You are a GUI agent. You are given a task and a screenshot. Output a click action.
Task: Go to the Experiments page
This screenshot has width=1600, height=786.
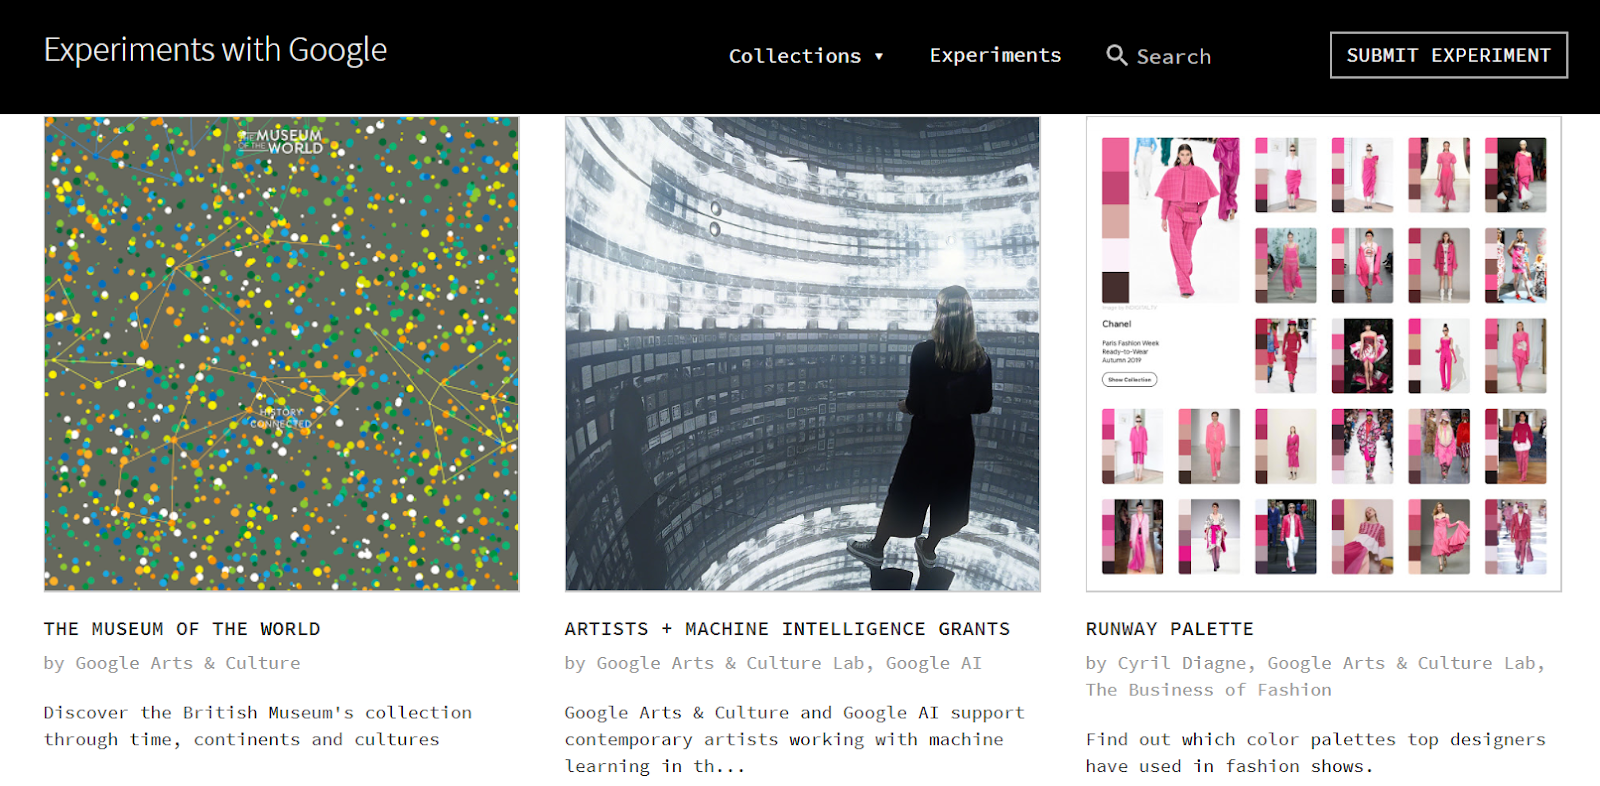[995, 55]
